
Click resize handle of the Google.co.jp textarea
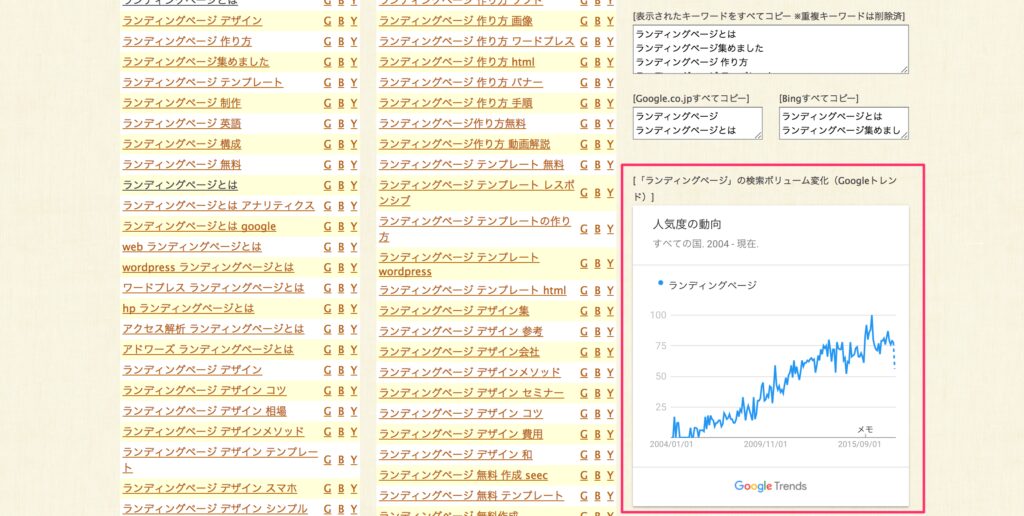click(757, 135)
